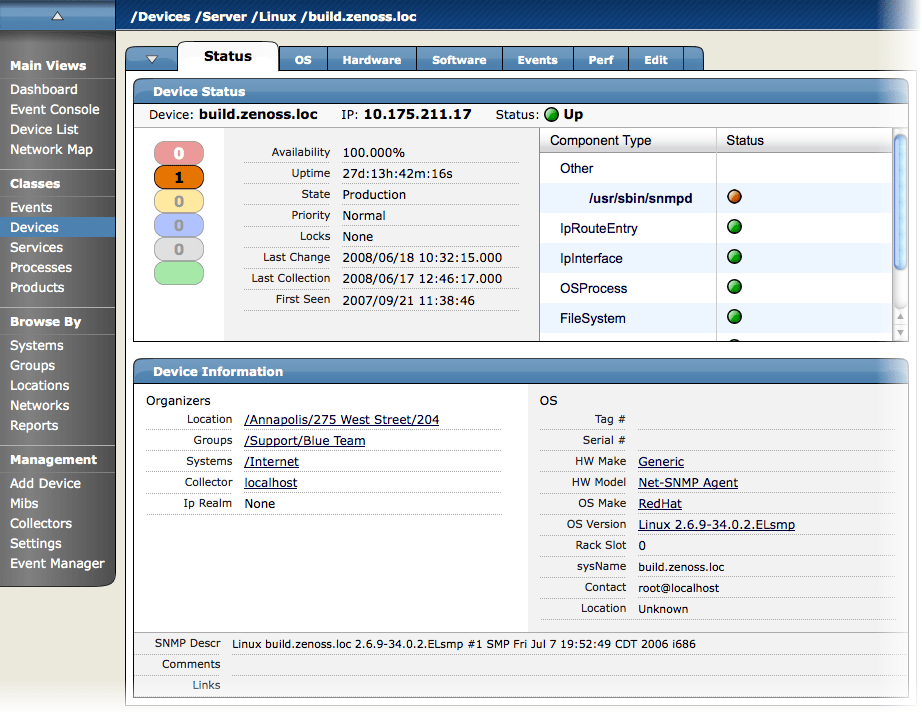Open the page menu dropdown triangle tab

click(x=152, y=59)
